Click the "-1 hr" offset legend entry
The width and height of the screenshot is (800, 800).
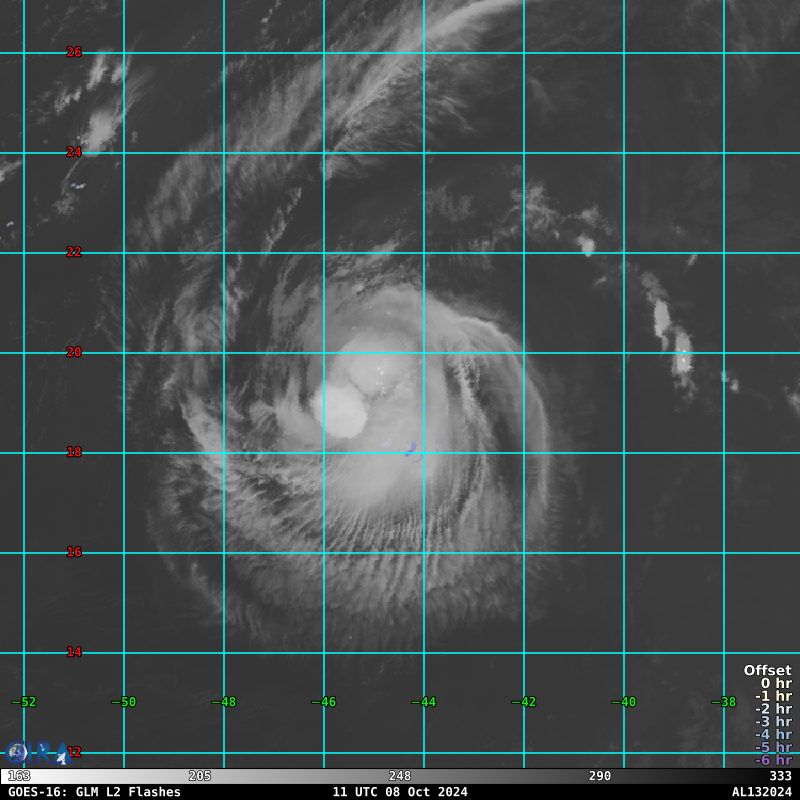(772, 696)
